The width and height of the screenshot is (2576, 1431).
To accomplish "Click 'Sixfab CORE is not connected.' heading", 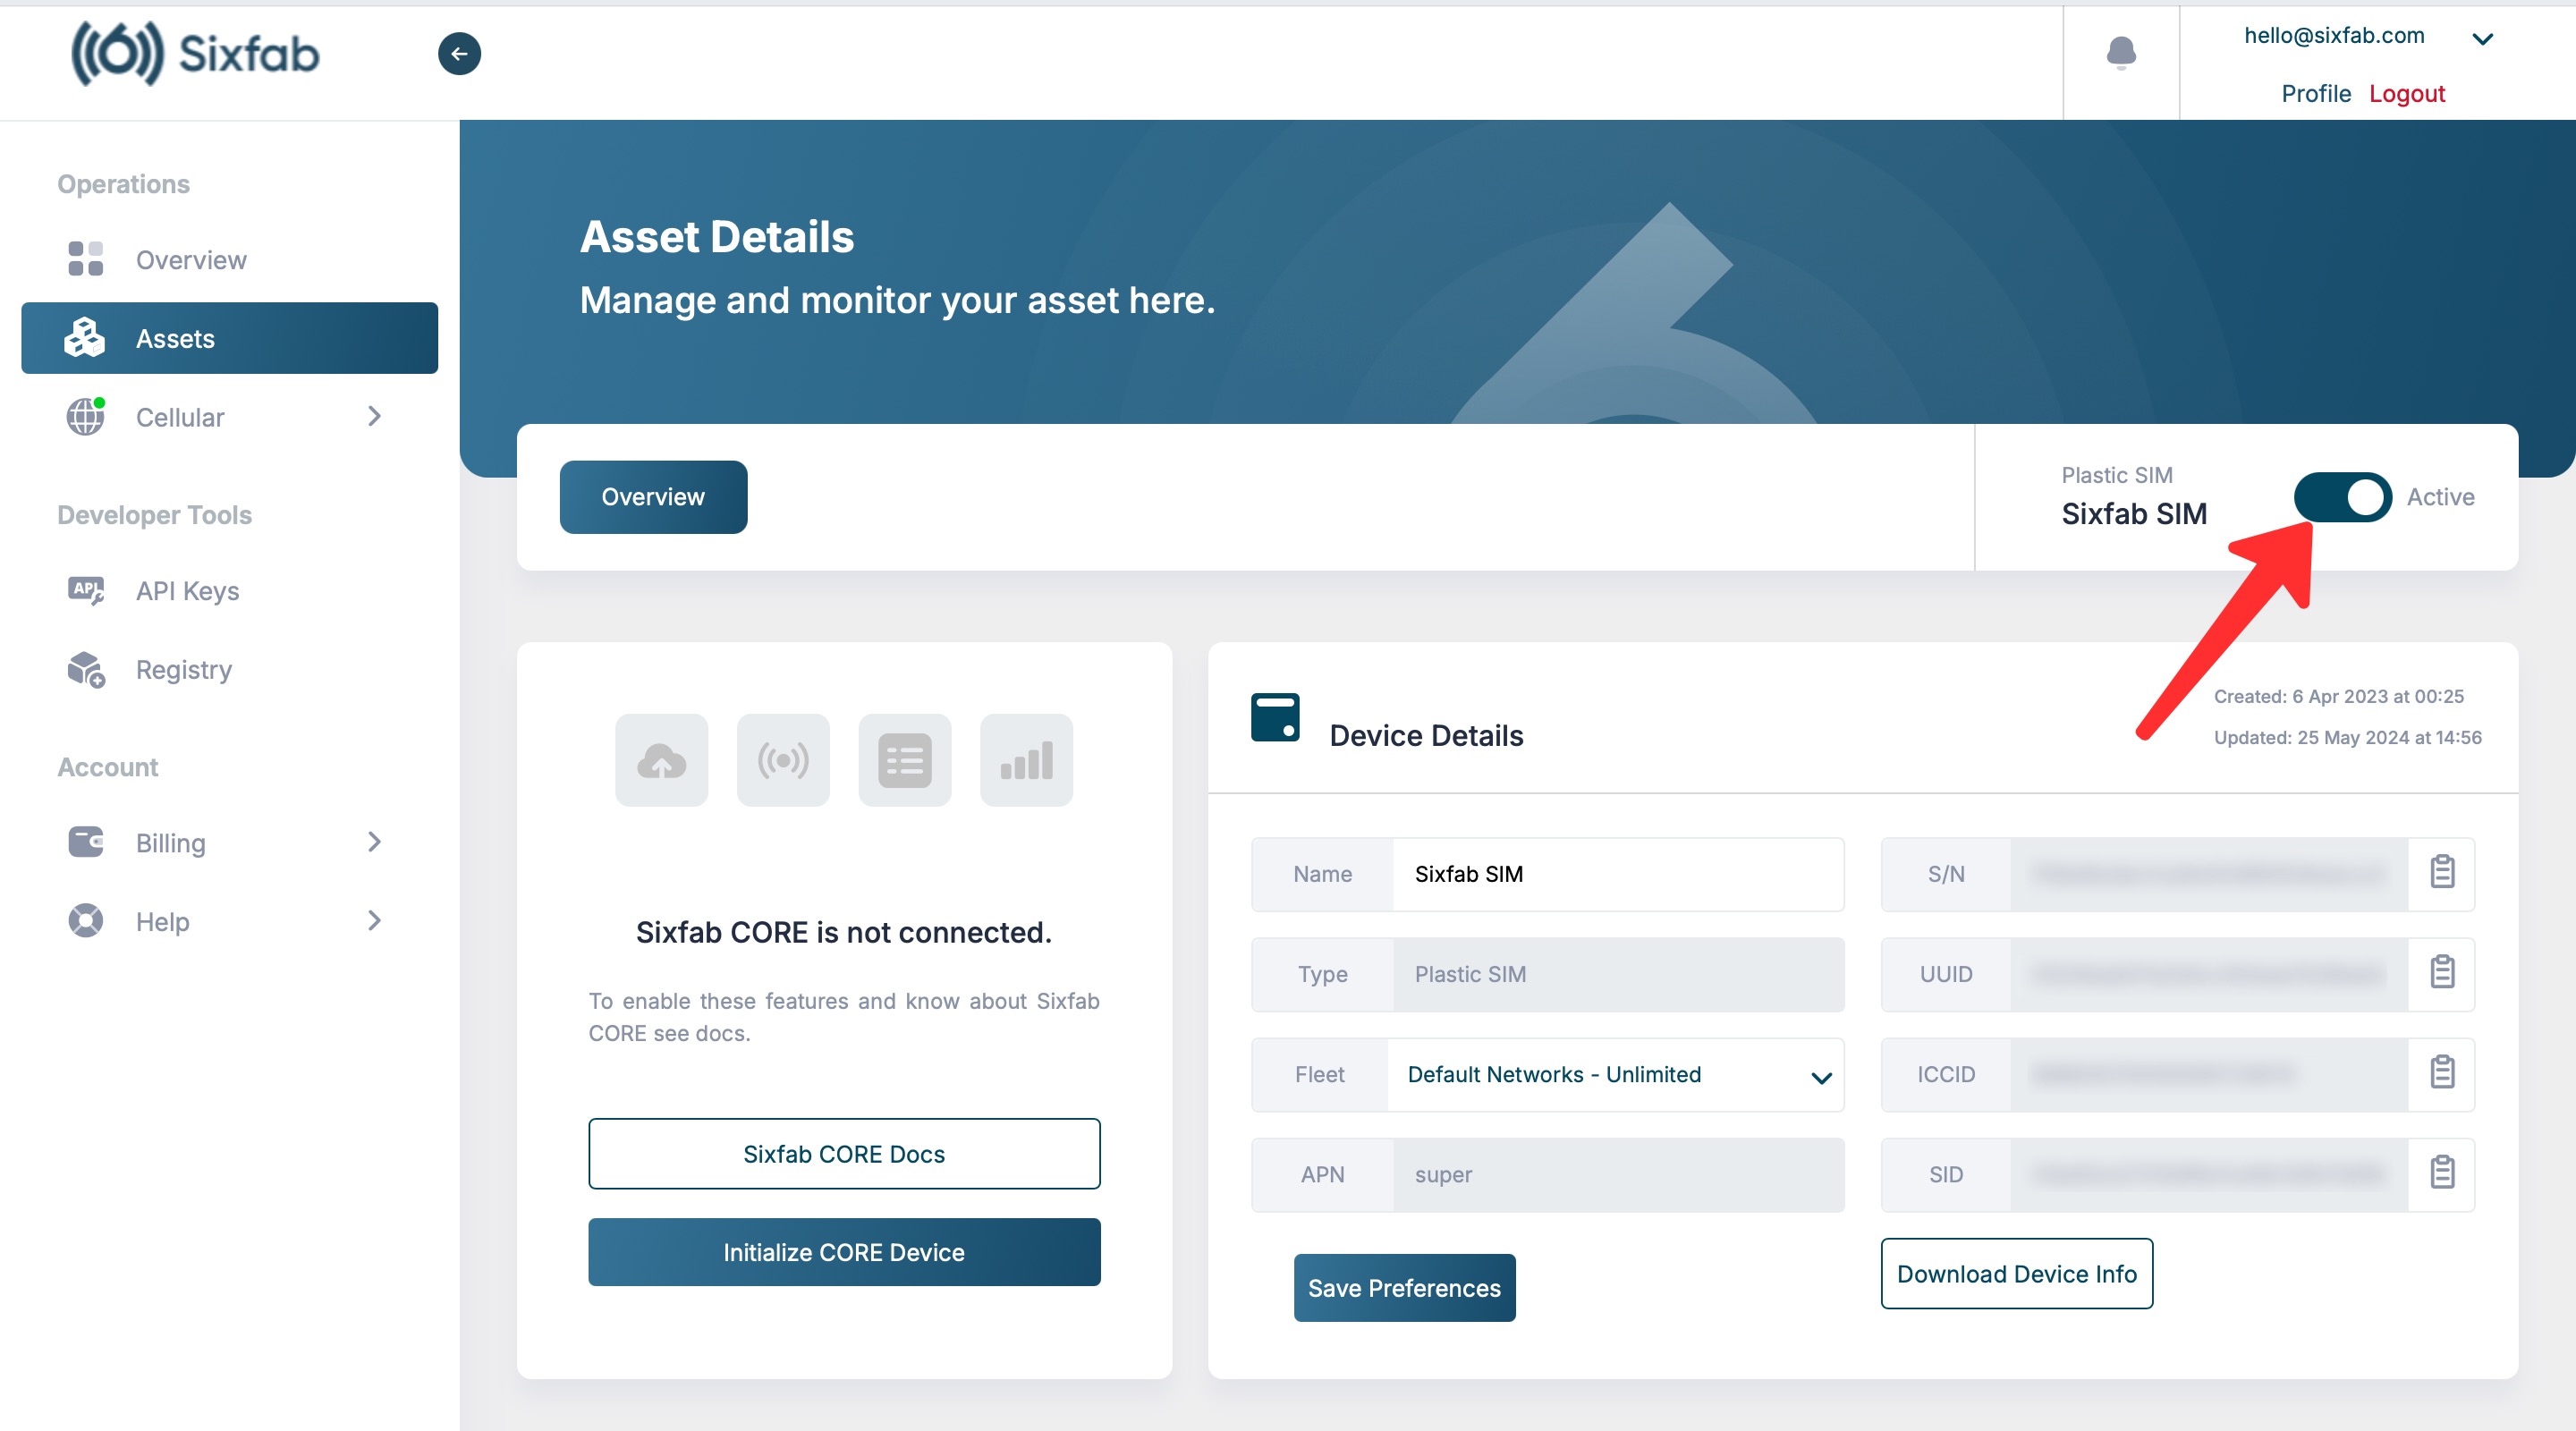I will [x=844, y=932].
